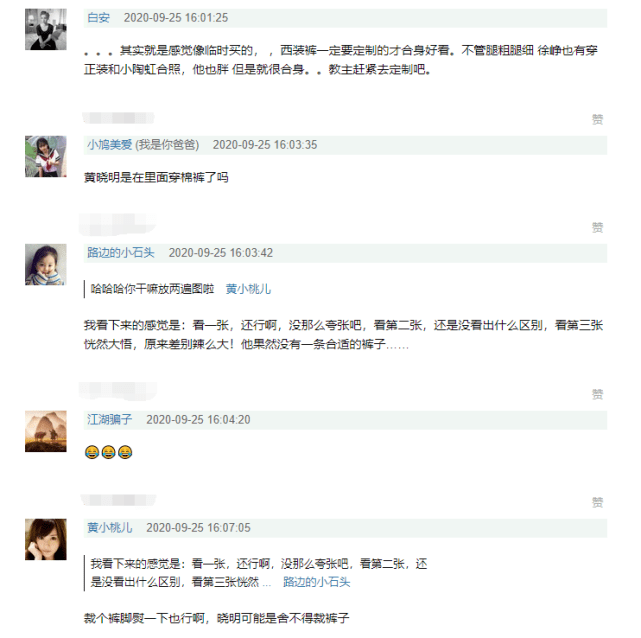Image resolution: width=641 pixels, height=638 pixels.
Task: Click 路边的小石头's child avatar photo
Action: [x=45, y=264]
